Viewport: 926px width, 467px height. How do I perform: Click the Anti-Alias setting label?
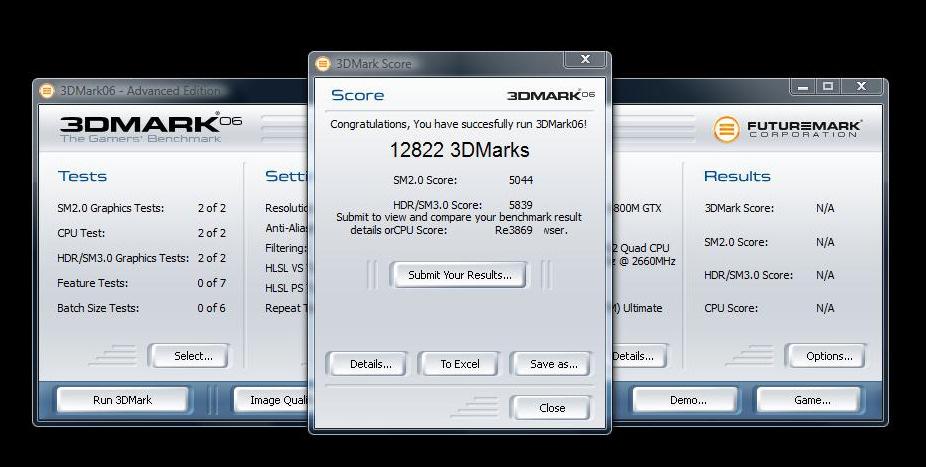pyautogui.click(x=287, y=228)
